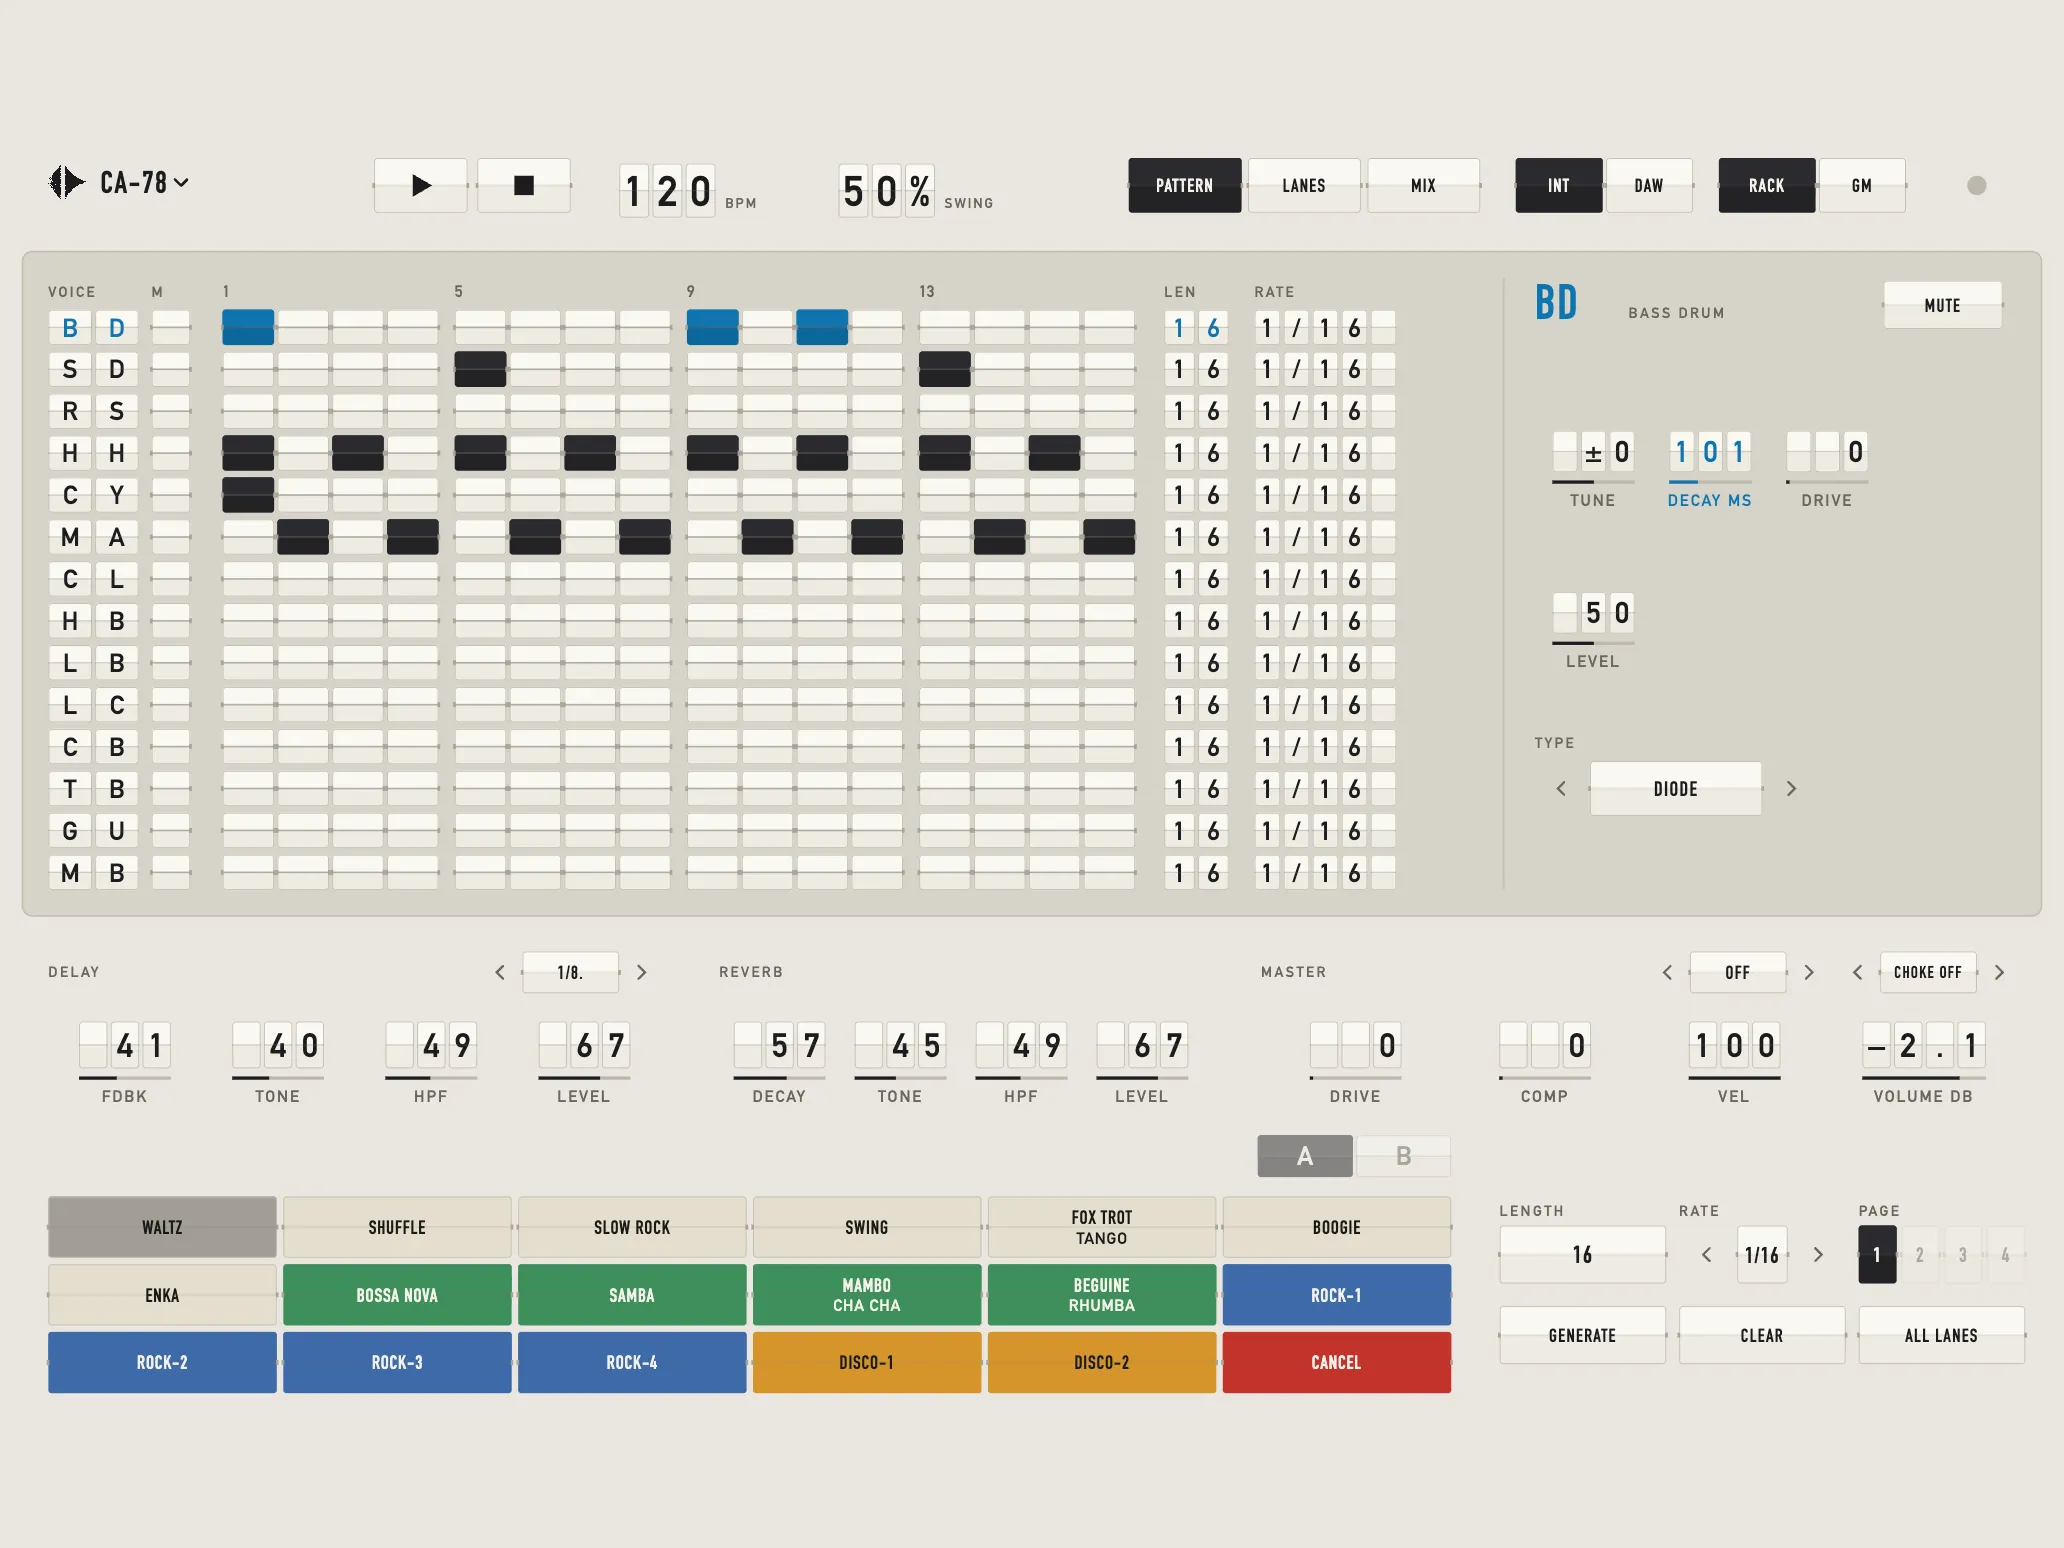This screenshot has width=2064, height=1548.
Task: Click the GENERATE button
Action: pyautogui.click(x=1582, y=1335)
